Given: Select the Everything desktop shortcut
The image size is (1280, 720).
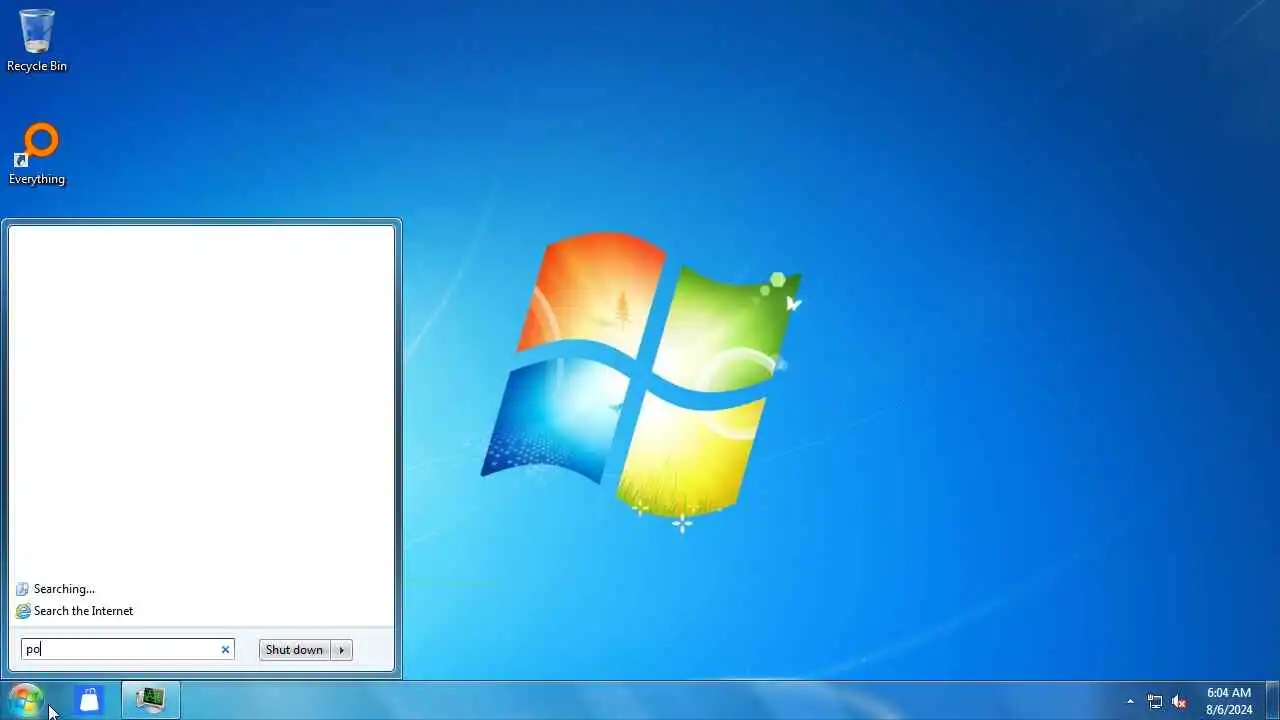Looking at the screenshot, I should coord(37,154).
